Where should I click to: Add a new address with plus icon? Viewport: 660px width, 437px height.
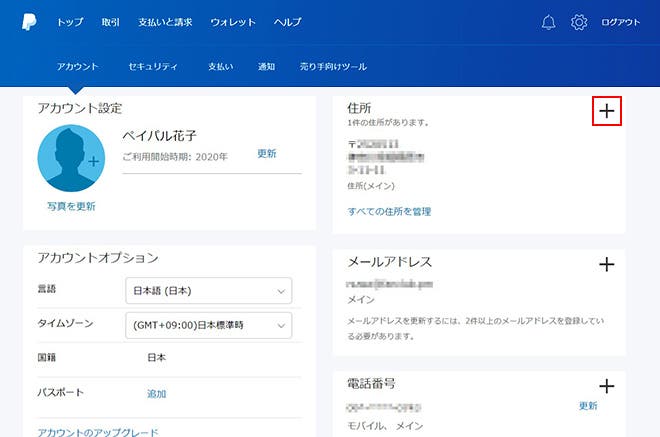[607, 113]
